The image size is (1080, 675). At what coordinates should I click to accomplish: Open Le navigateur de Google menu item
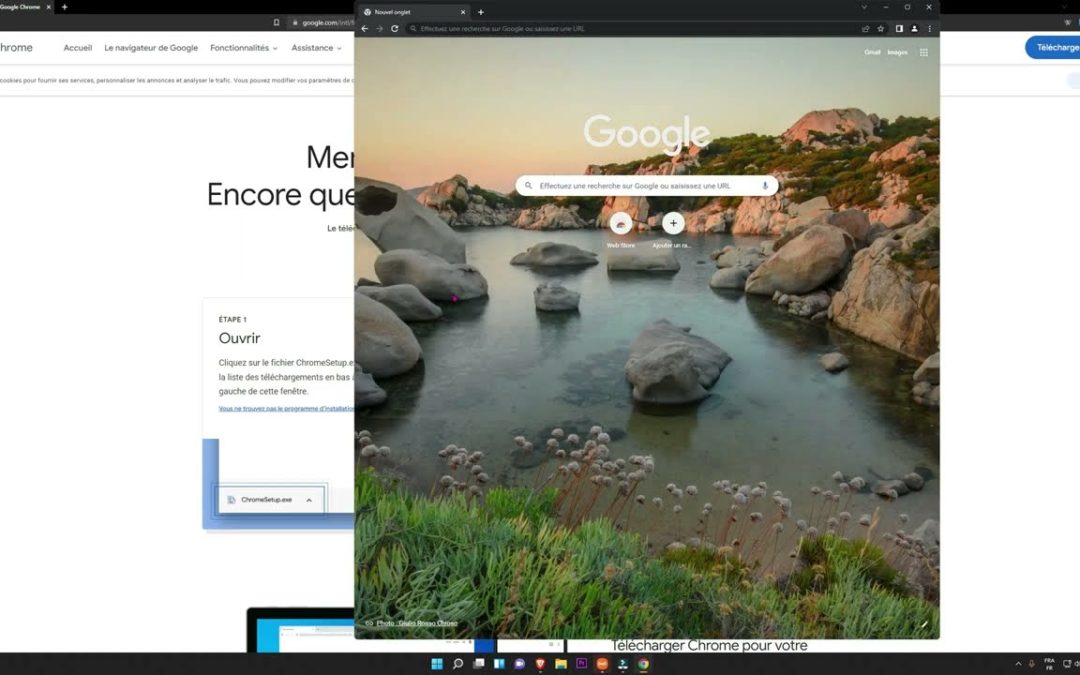[x=151, y=48]
